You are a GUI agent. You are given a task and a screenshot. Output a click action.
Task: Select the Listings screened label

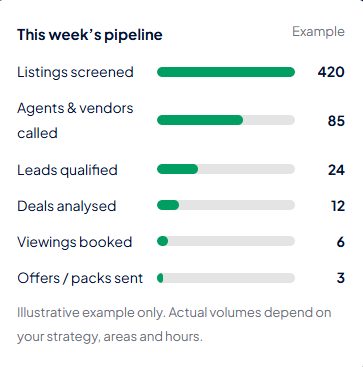click(x=75, y=72)
